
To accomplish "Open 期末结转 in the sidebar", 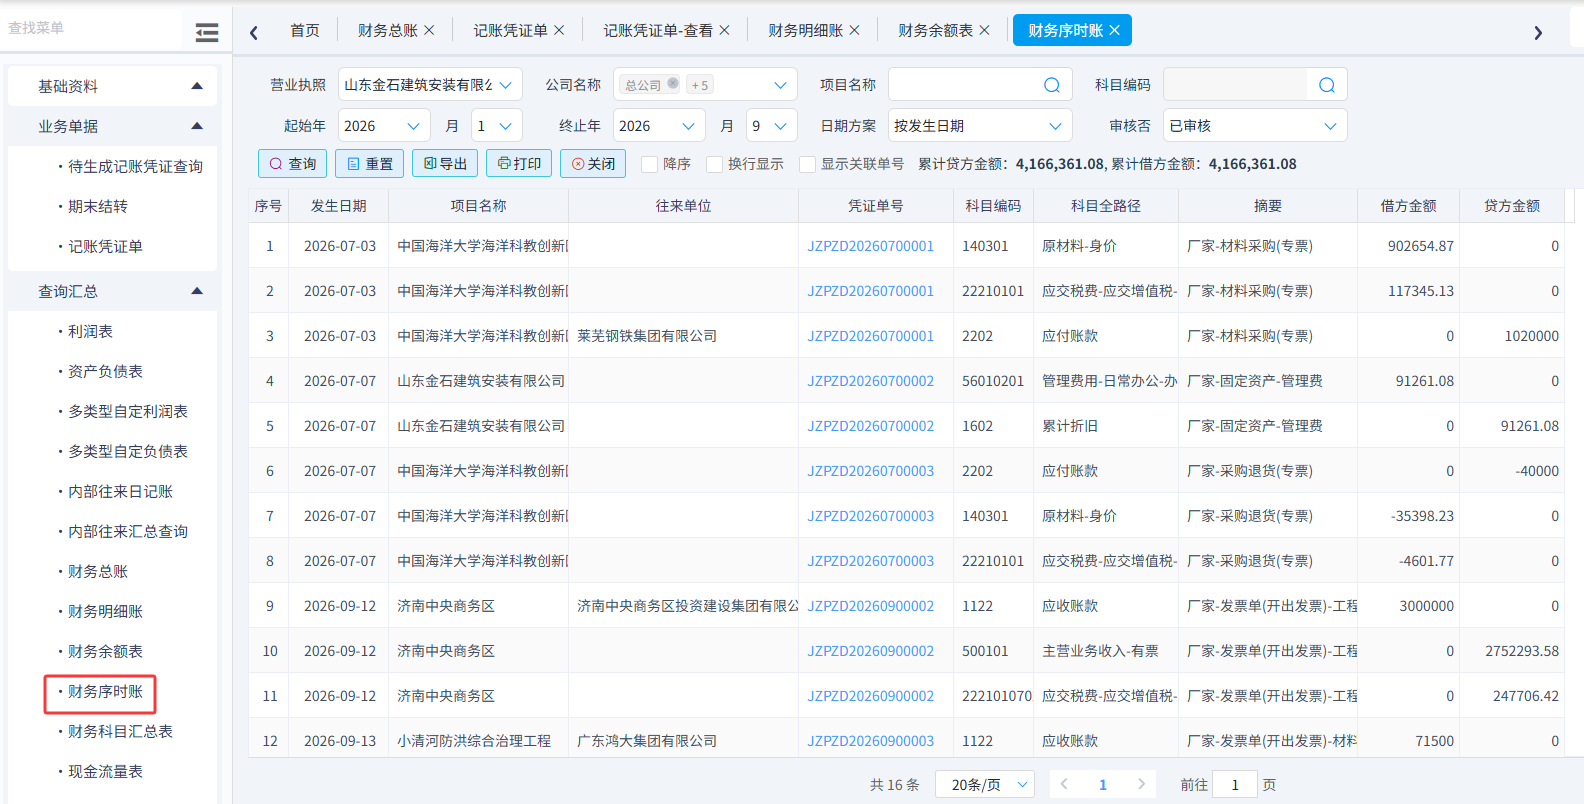I will (98, 206).
